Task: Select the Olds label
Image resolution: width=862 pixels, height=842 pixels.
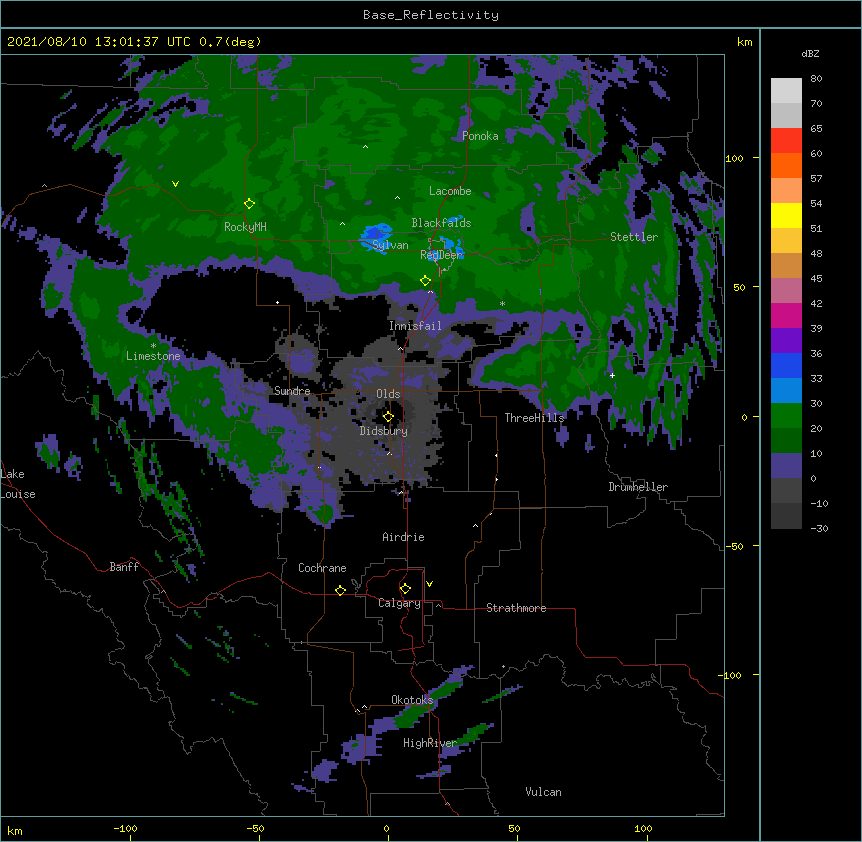Action: click(388, 394)
